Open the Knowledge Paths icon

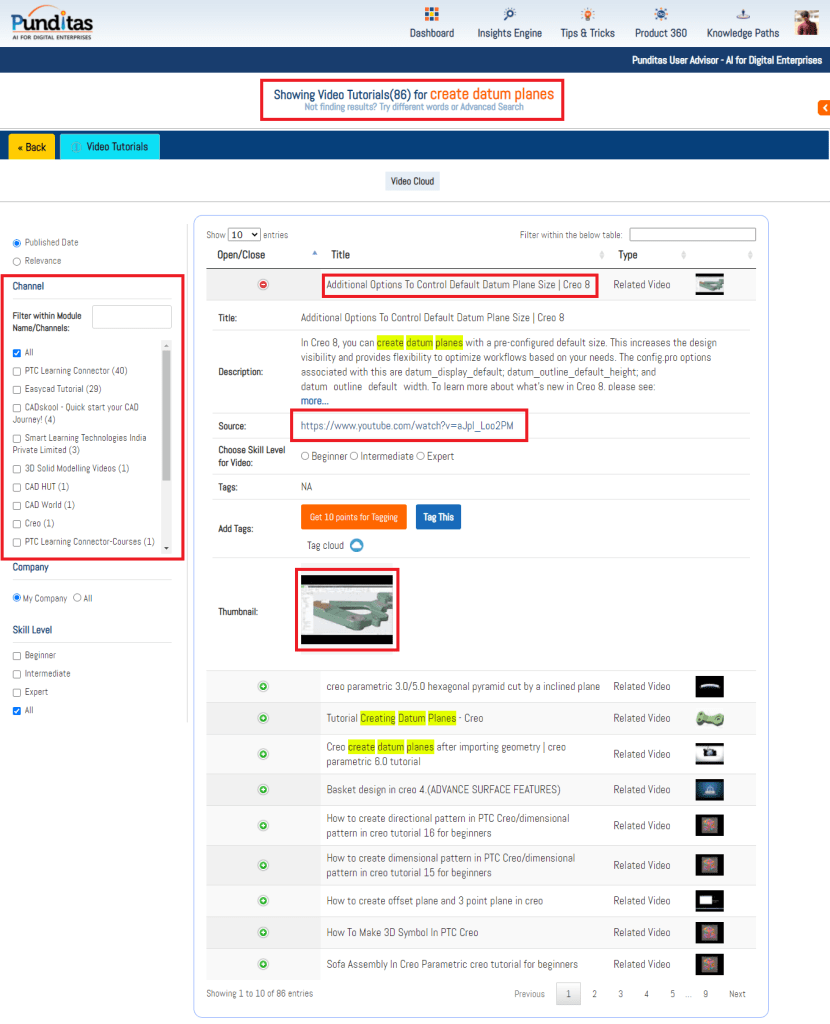coord(743,14)
